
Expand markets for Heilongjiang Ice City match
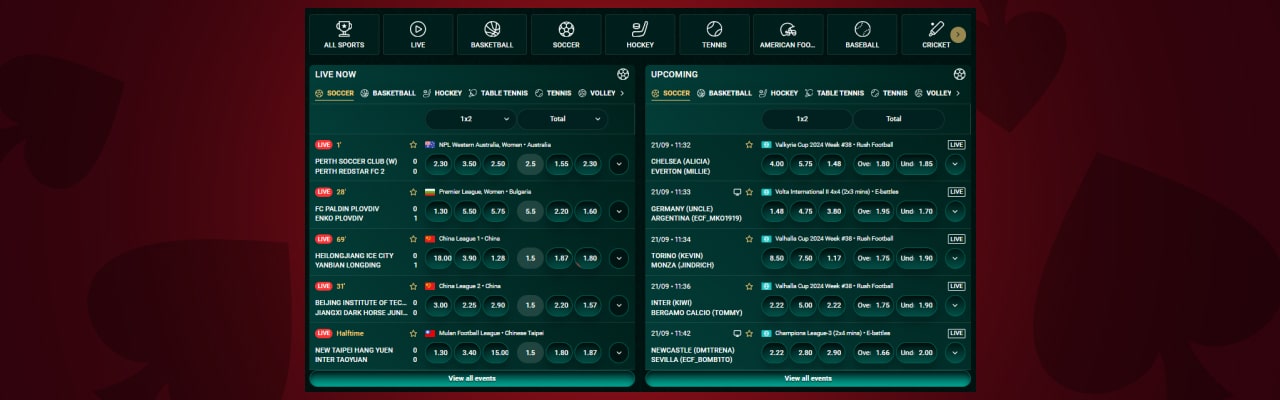[x=619, y=258]
